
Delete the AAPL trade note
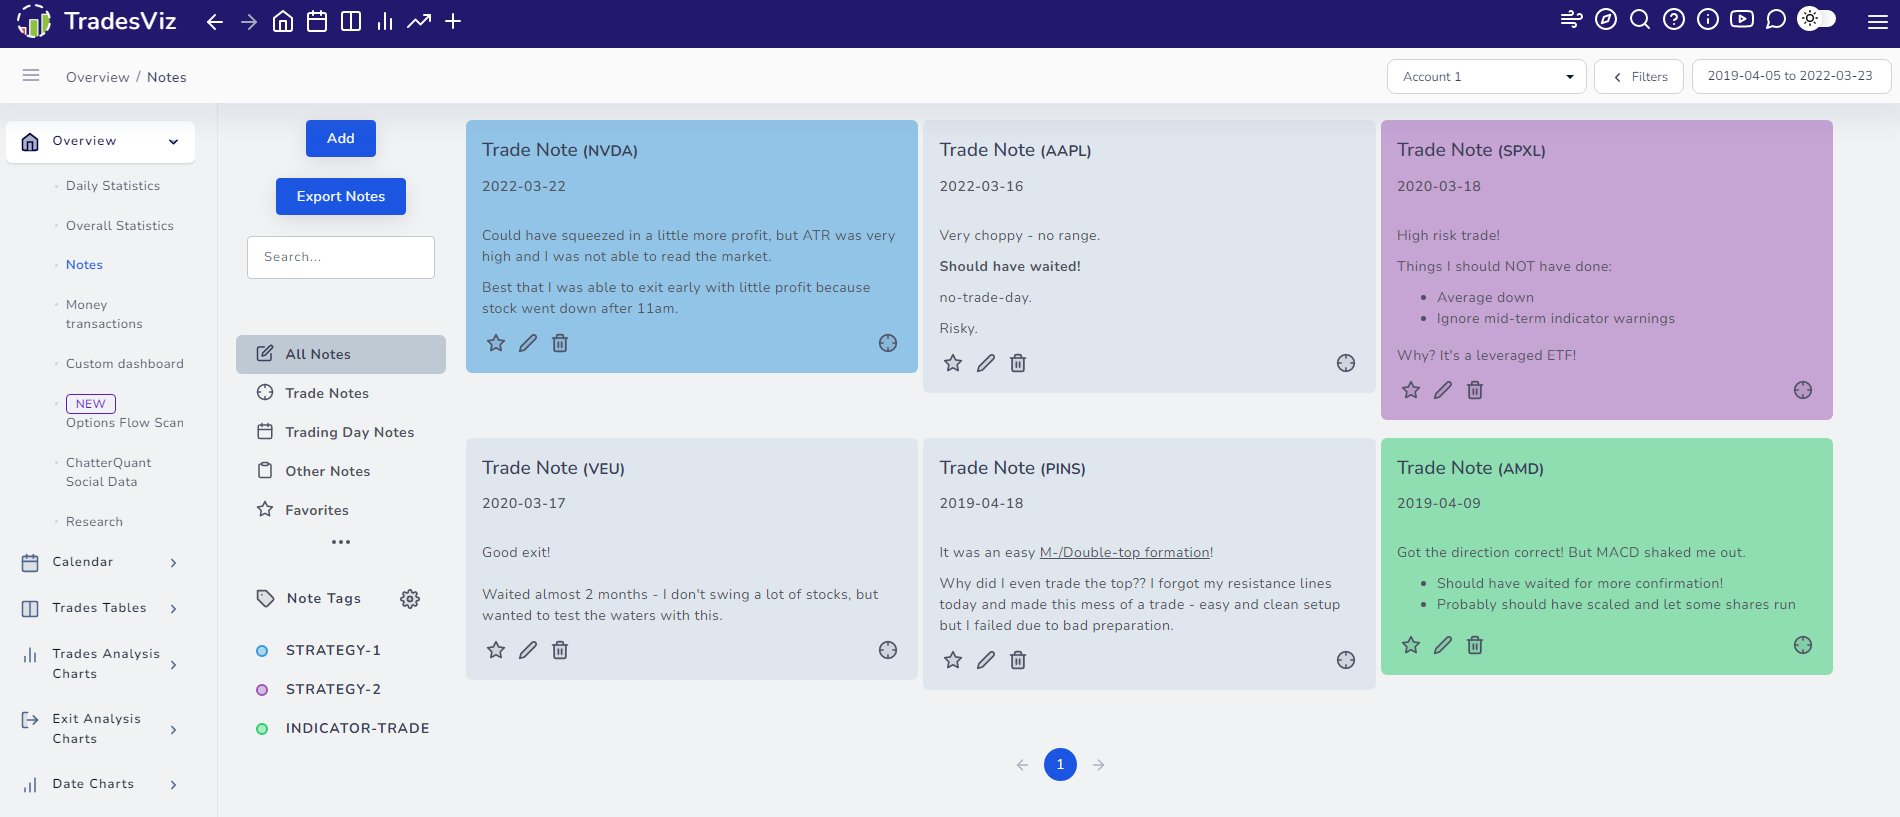pos(1018,363)
